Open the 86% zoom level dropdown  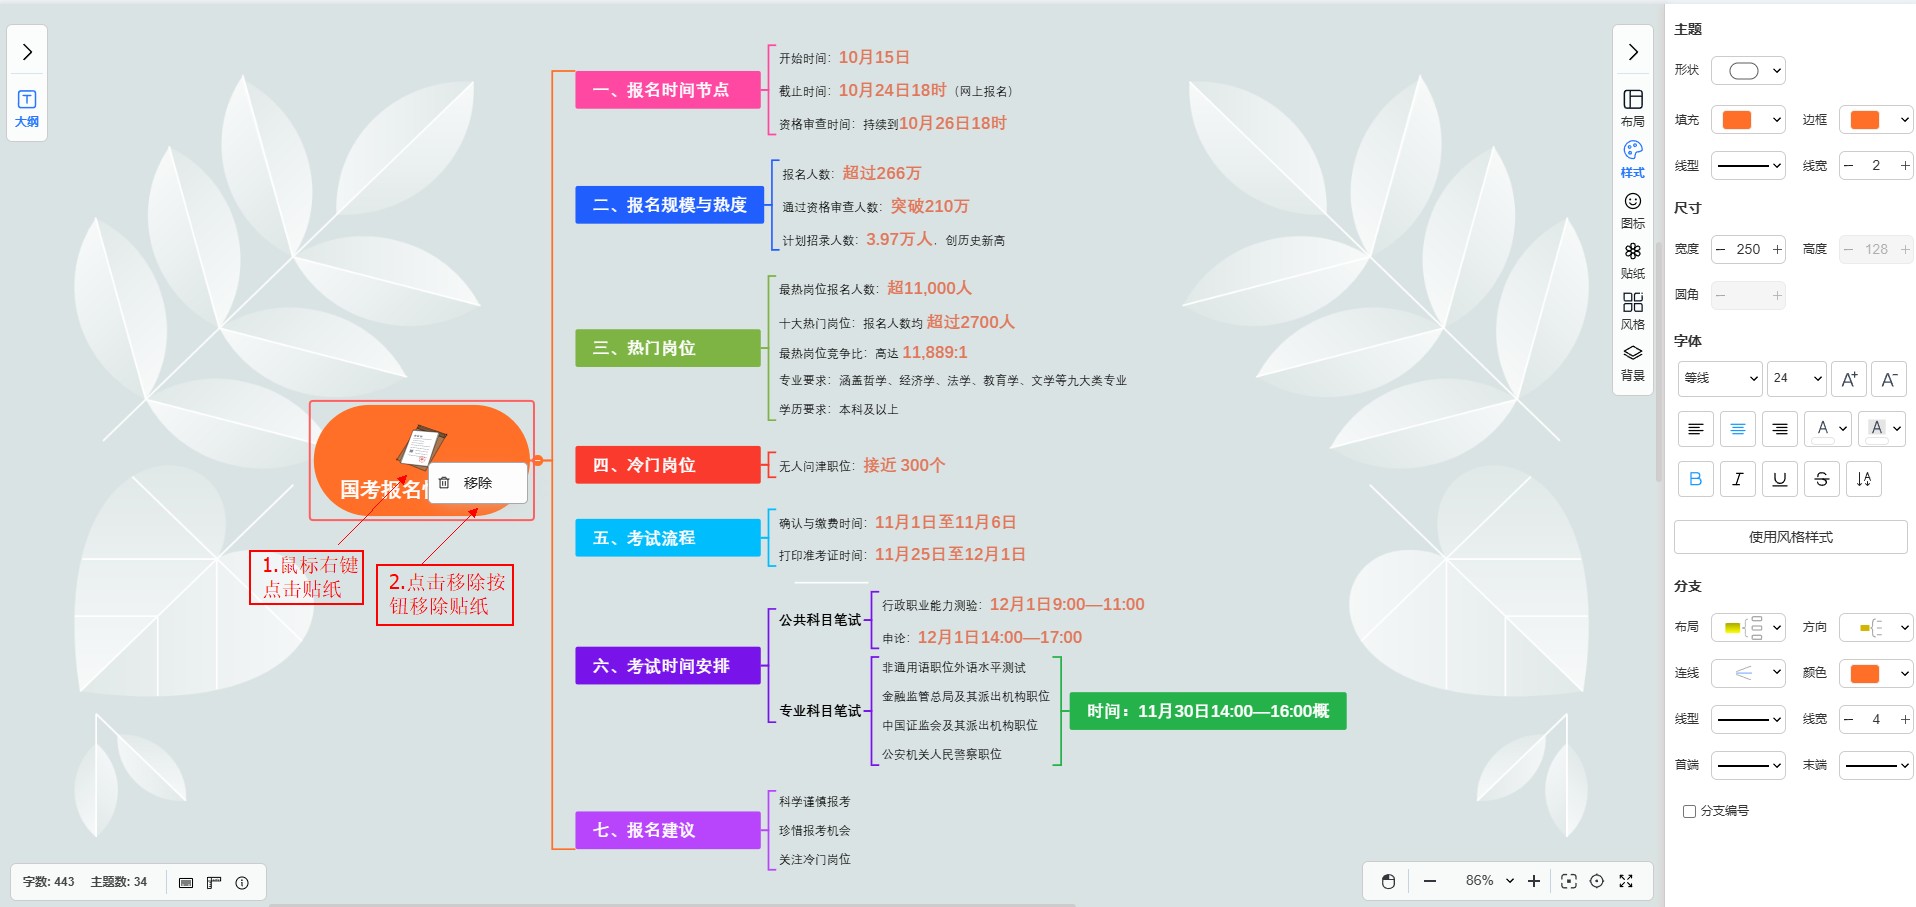click(x=1489, y=881)
